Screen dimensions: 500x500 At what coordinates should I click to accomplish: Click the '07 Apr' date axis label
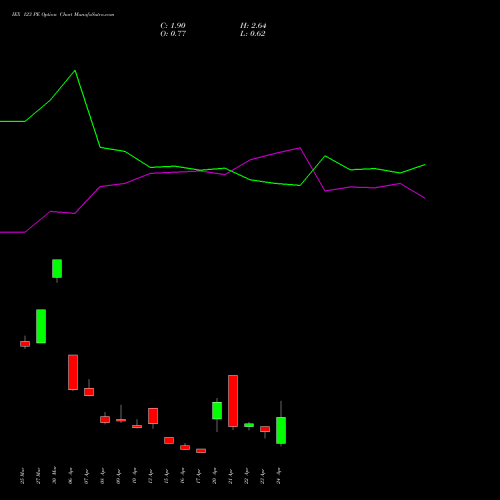click(86, 476)
